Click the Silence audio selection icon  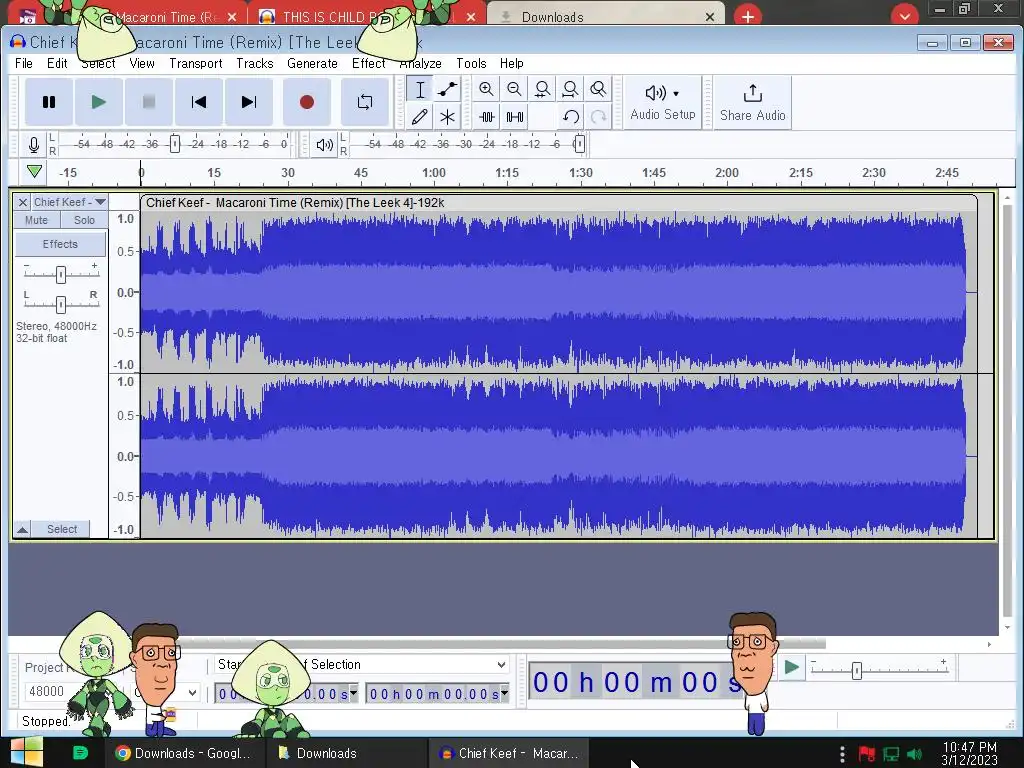point(515,117)
